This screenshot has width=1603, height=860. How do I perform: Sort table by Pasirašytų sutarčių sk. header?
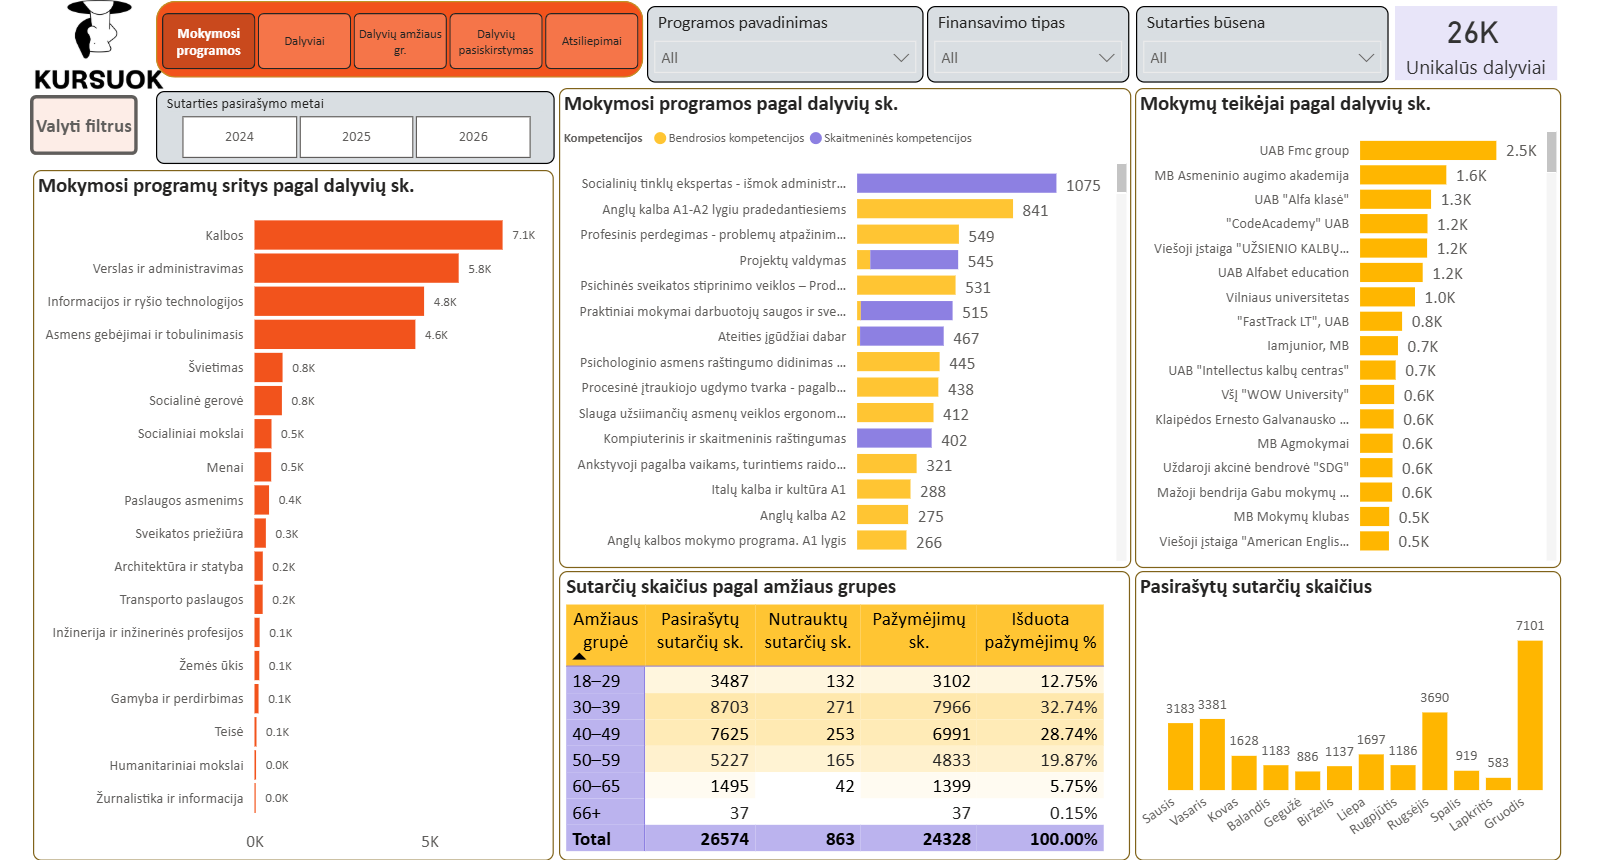tap(700, 631)
